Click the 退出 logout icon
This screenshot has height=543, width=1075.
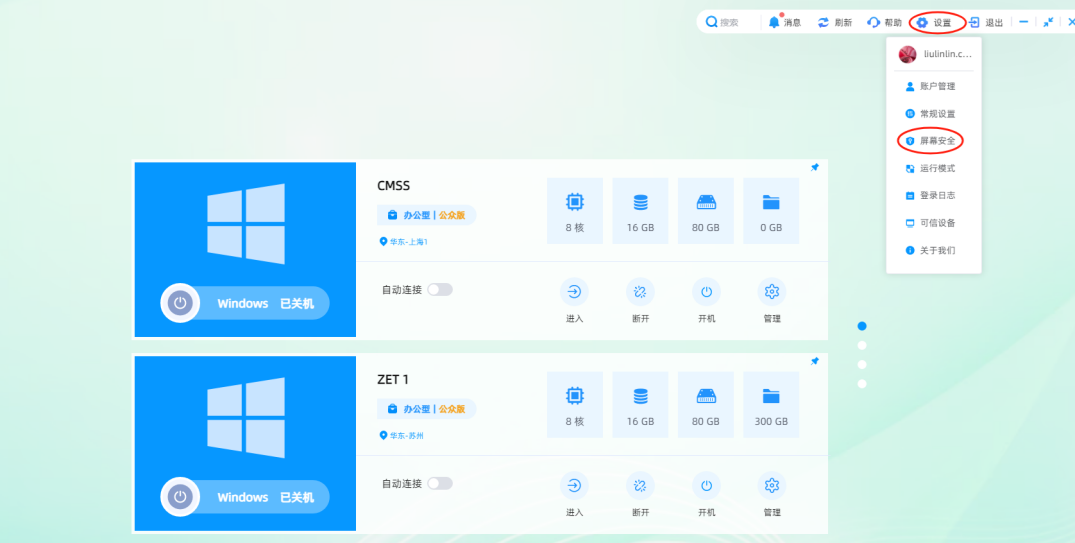974,23
